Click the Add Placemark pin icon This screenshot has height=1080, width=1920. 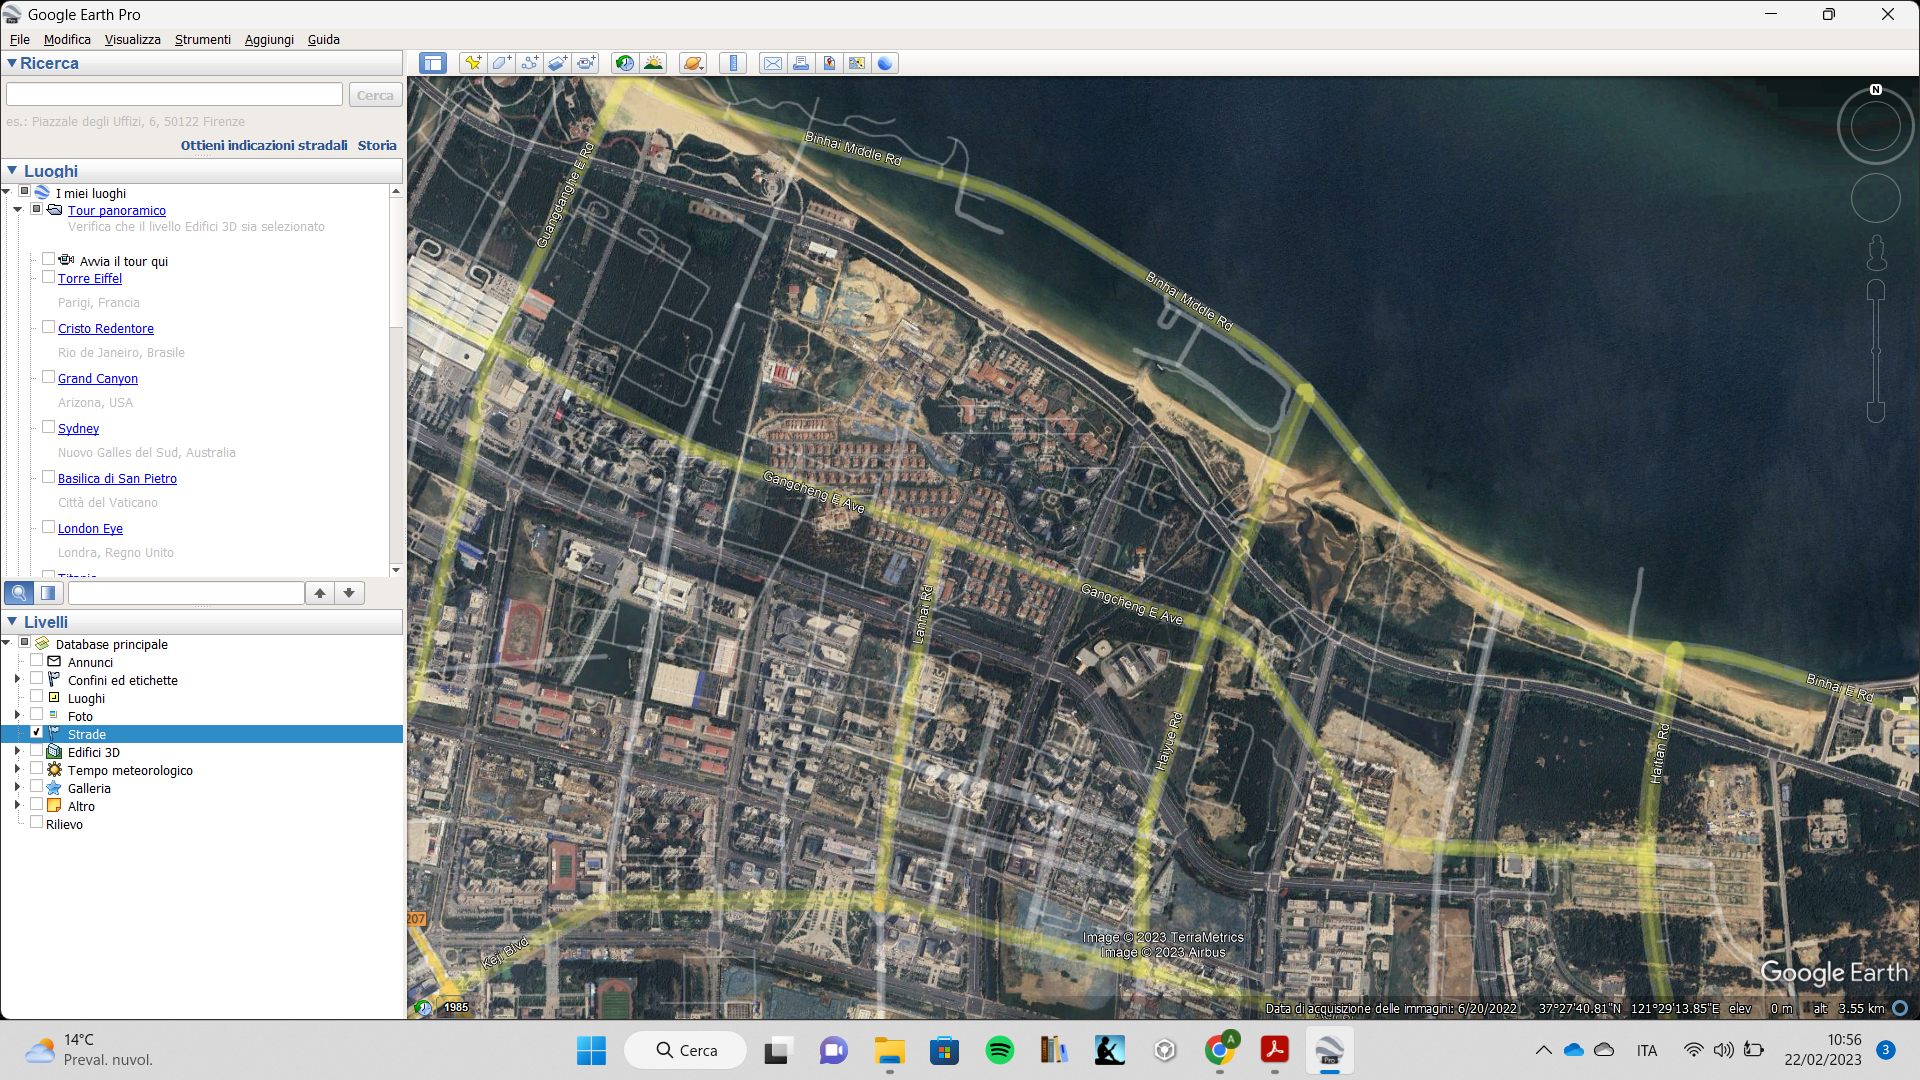[472, 63]
